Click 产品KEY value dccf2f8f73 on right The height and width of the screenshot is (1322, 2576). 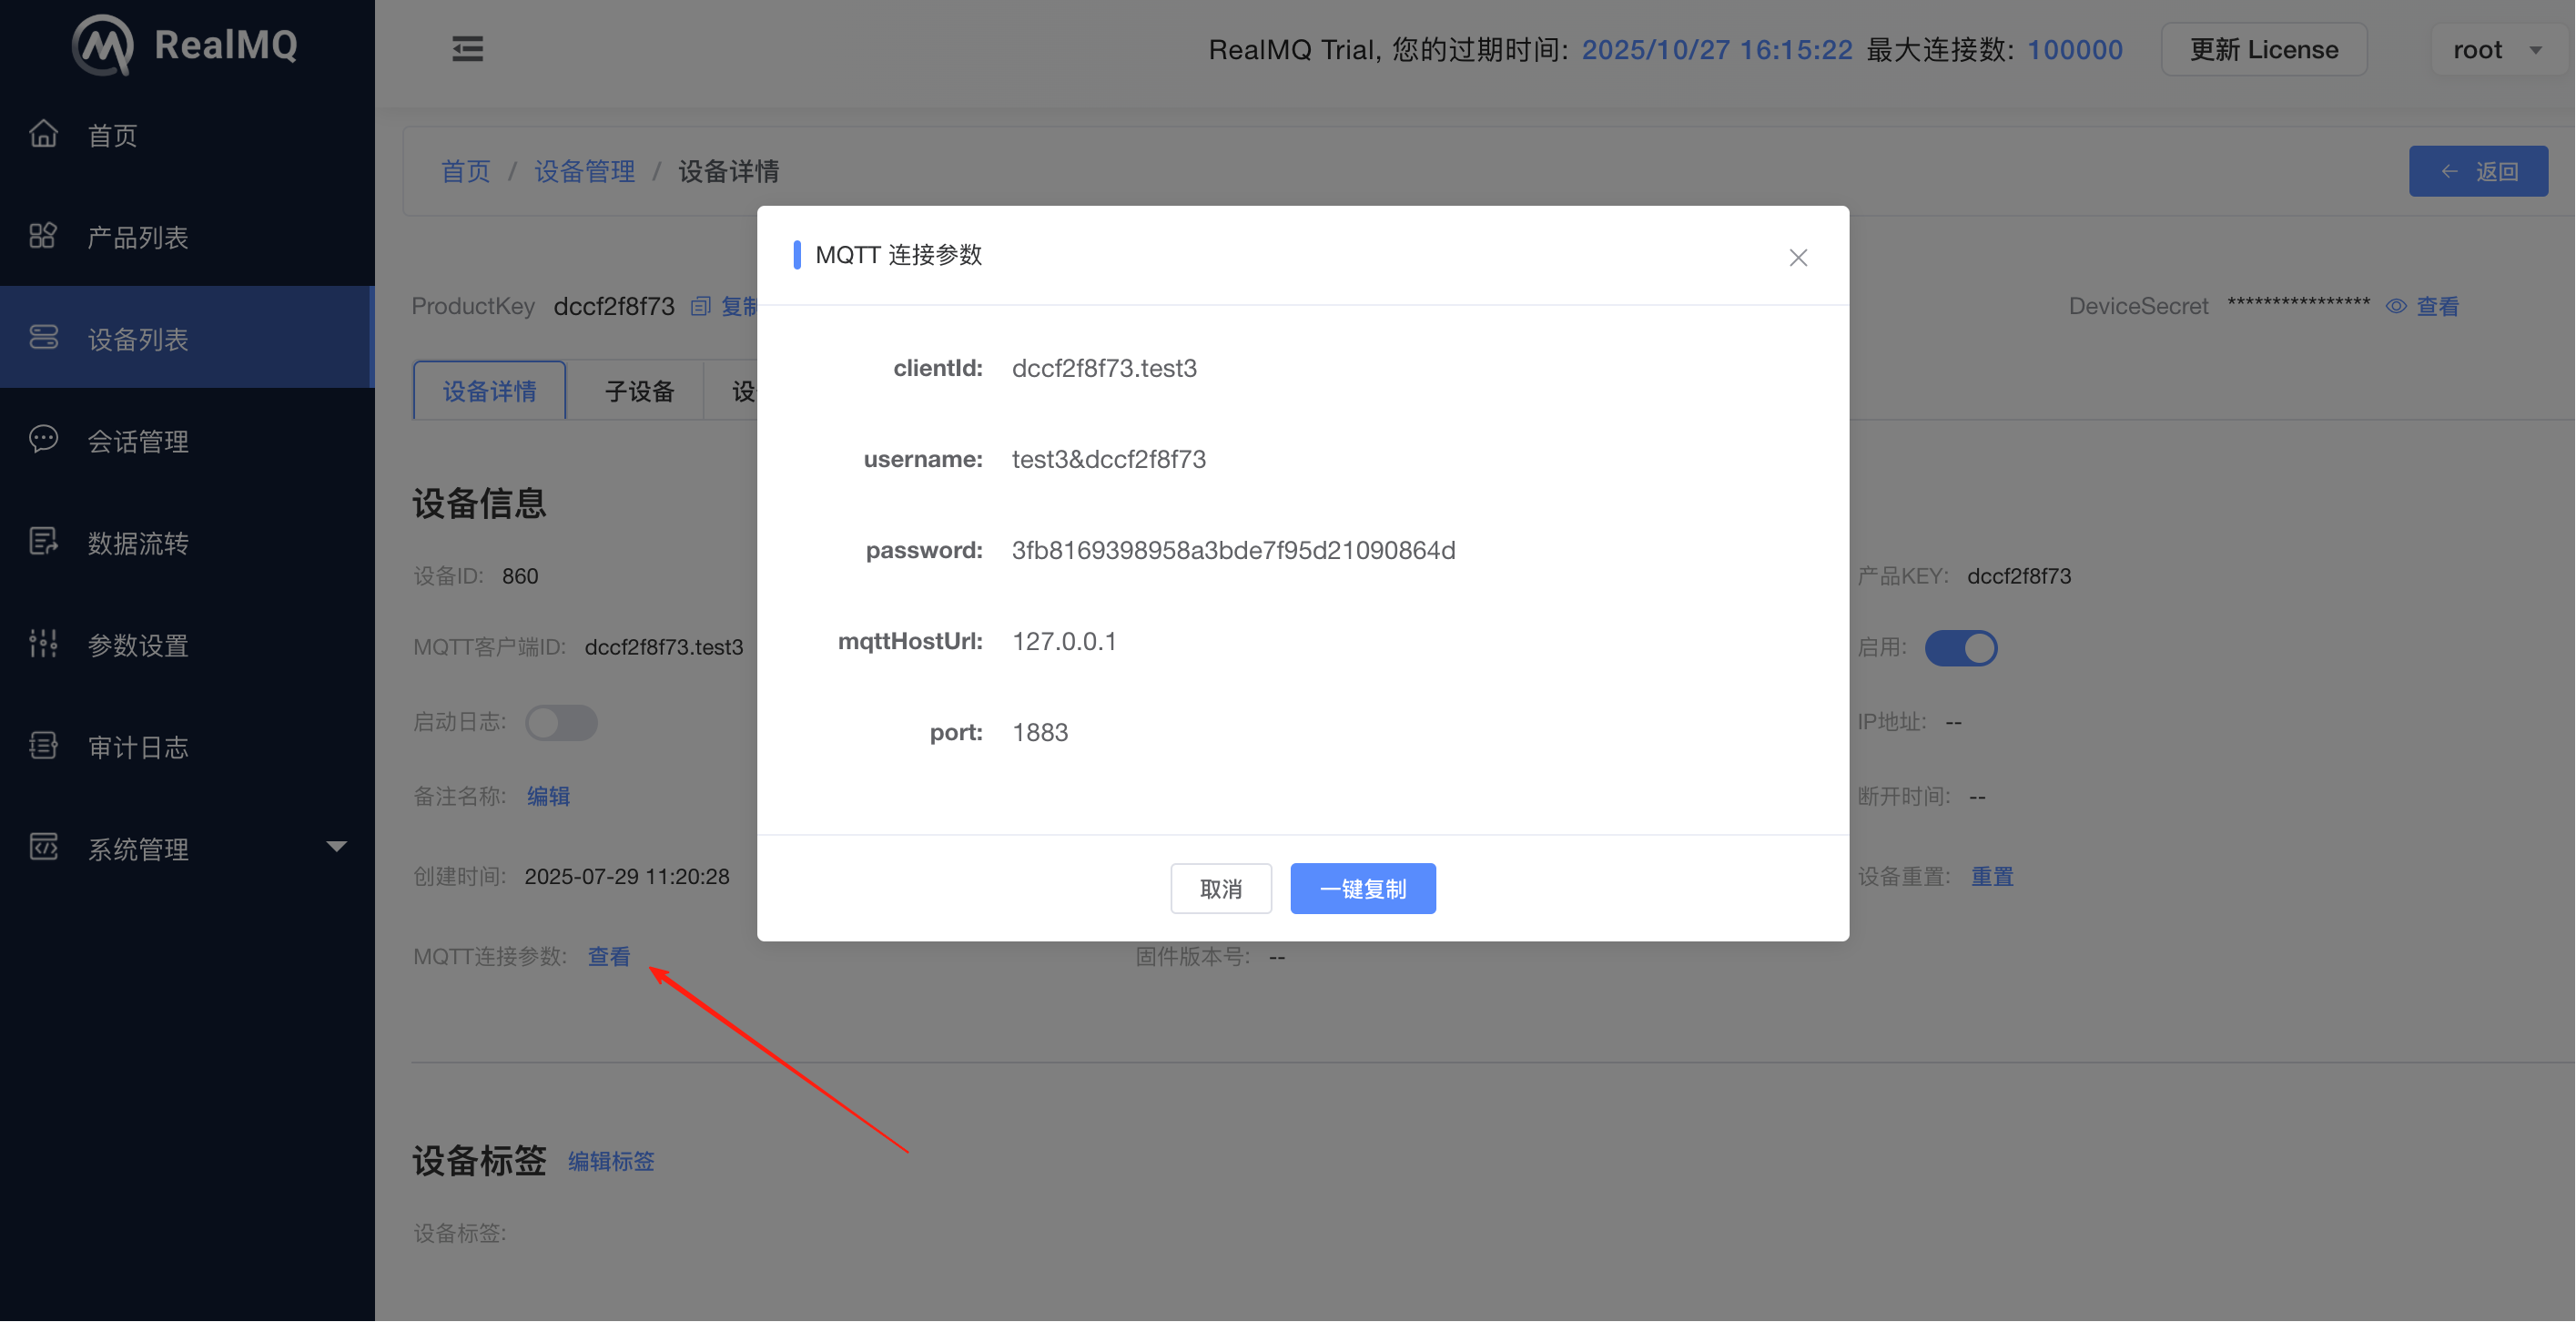(x=2019, y=576)
